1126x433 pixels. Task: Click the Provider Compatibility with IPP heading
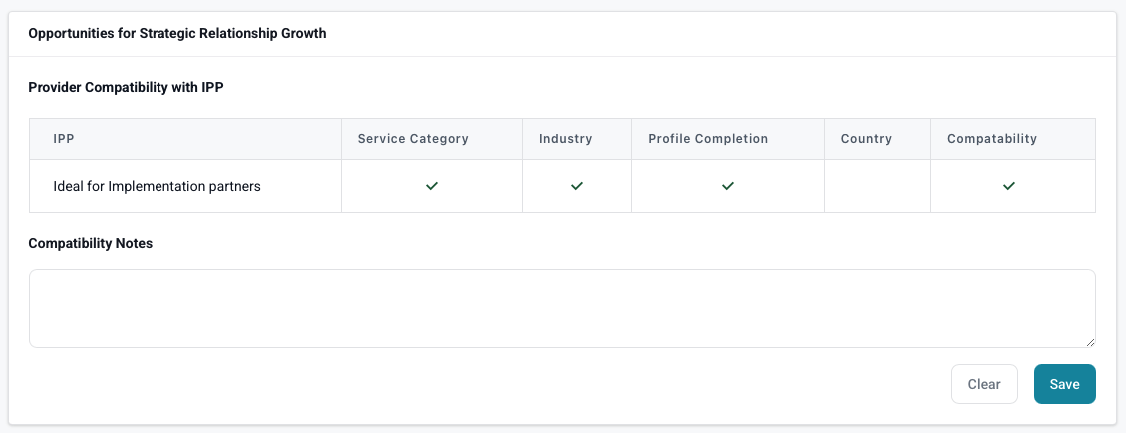click(x=126, y=87)
